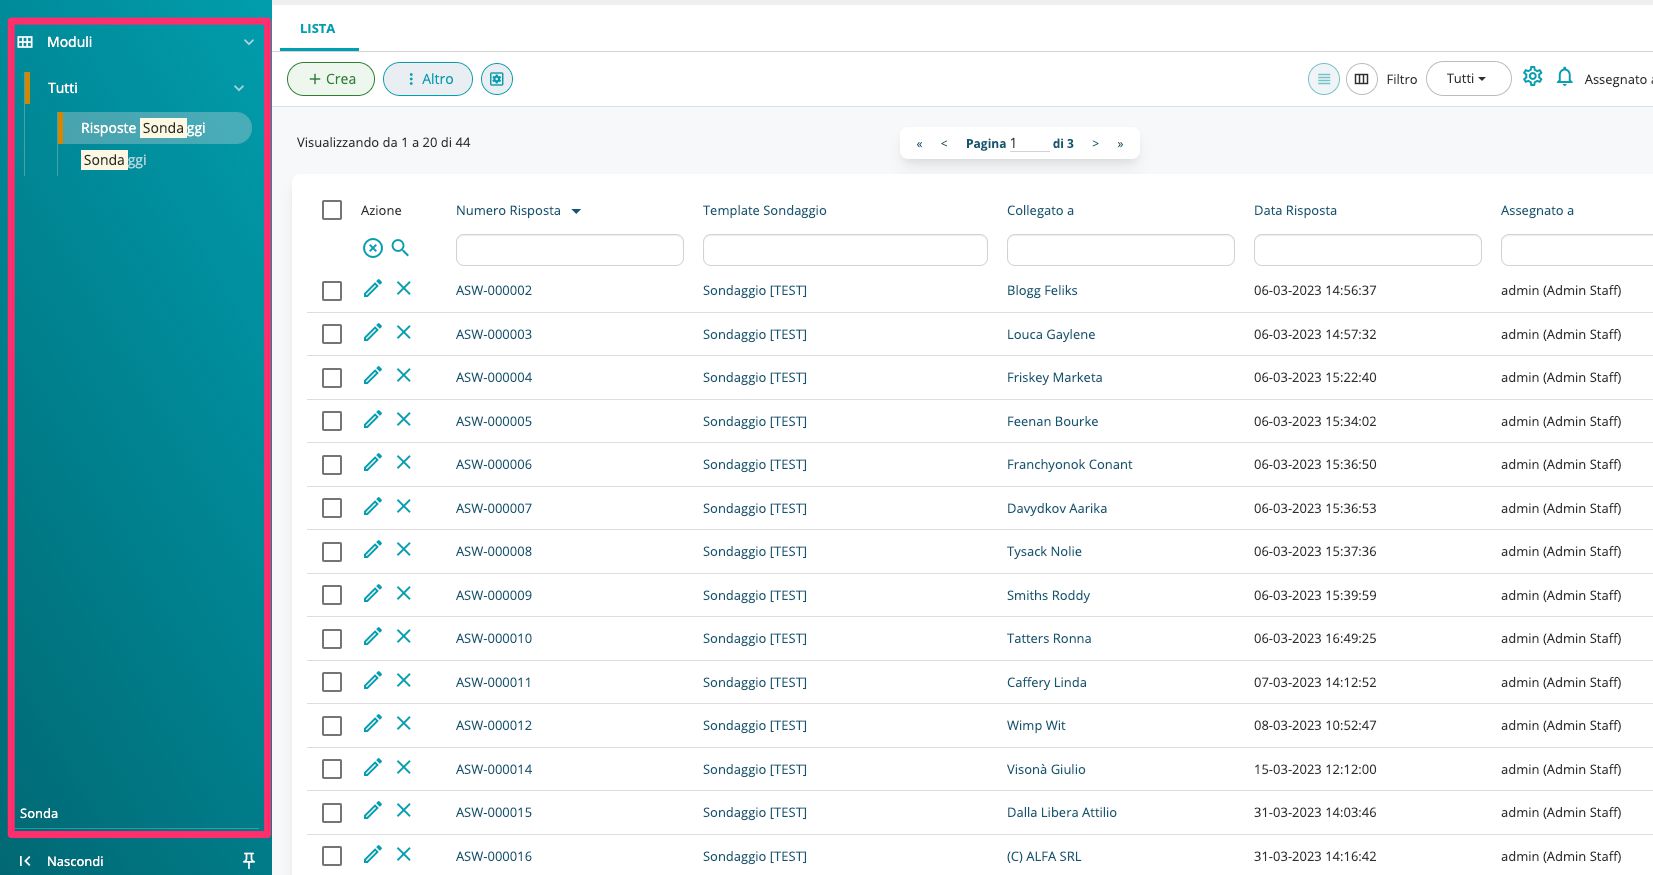Click the sidebar search field containing Sonda
The width and height of the screenshot is (1653, 875).
(137, 813)
